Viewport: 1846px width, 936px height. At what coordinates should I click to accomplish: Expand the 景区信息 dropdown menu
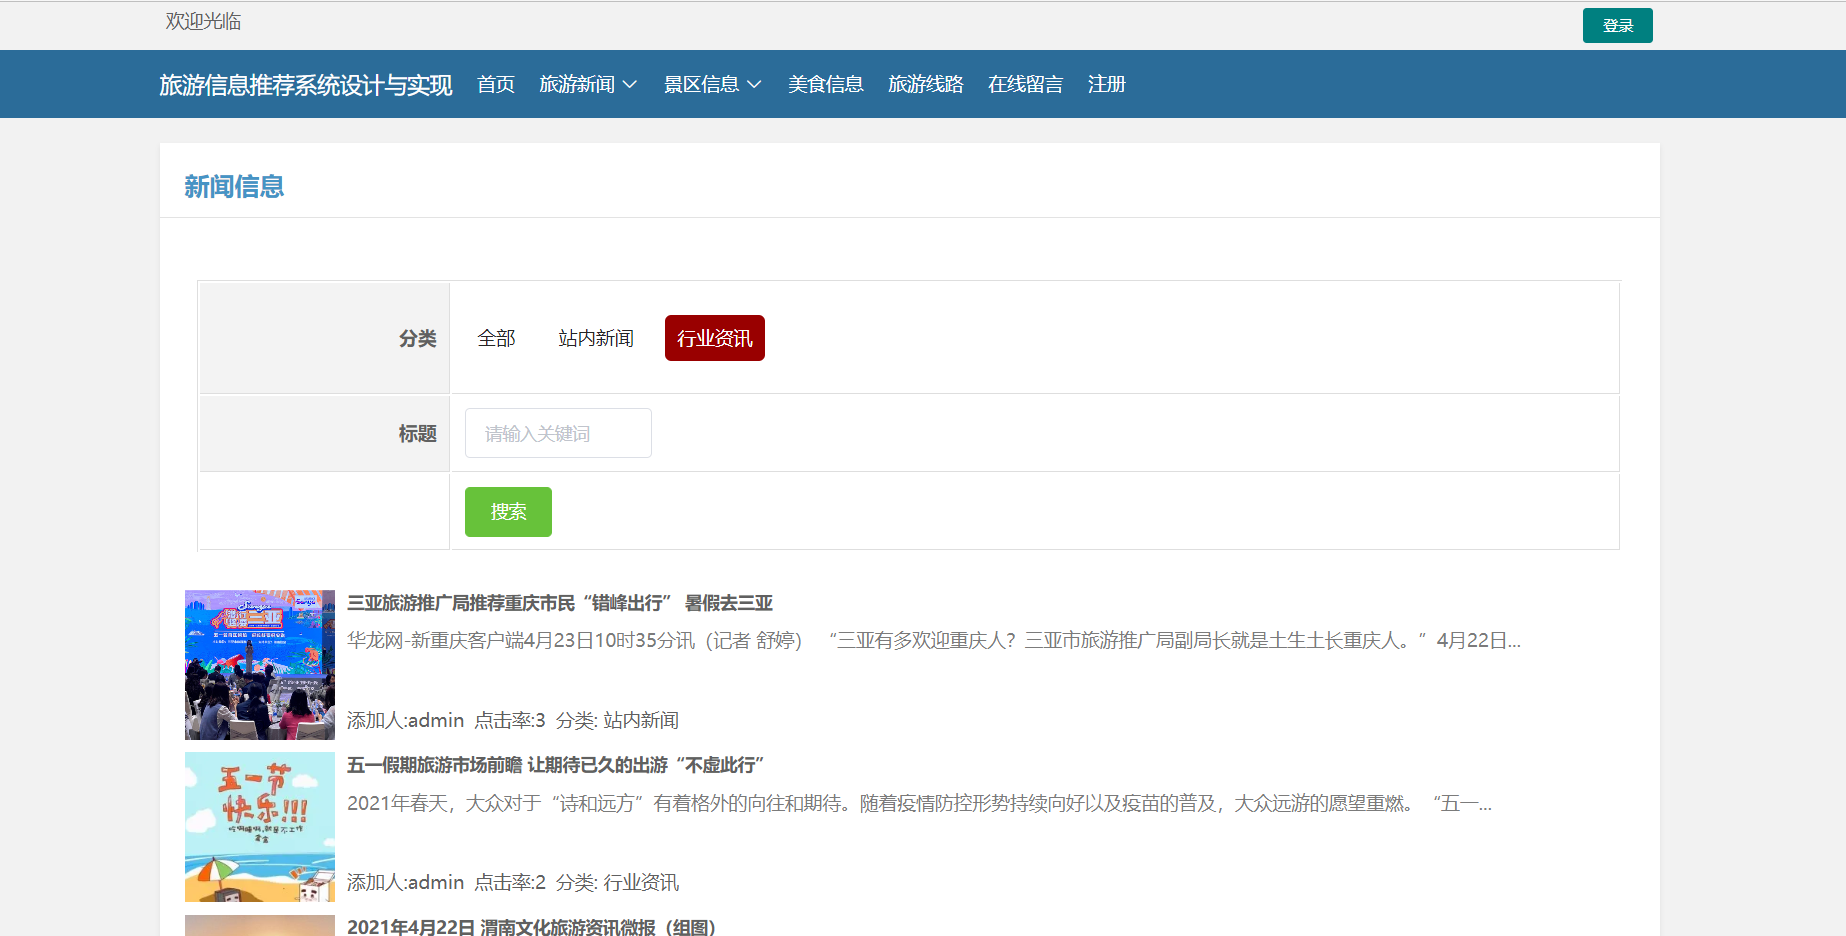(713, 84)
